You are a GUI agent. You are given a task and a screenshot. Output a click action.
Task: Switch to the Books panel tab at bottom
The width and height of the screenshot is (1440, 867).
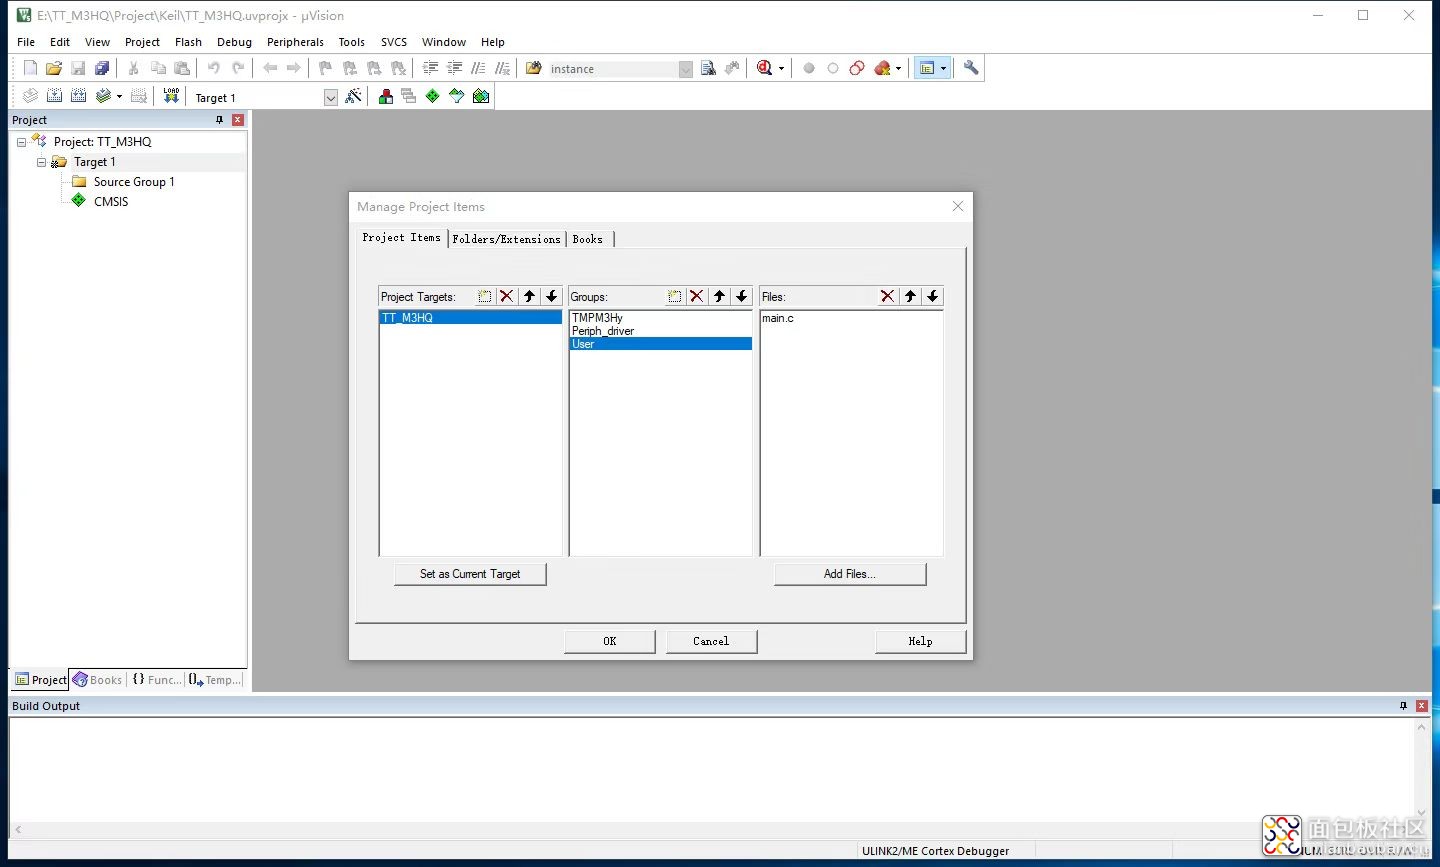tap(97, 680)
